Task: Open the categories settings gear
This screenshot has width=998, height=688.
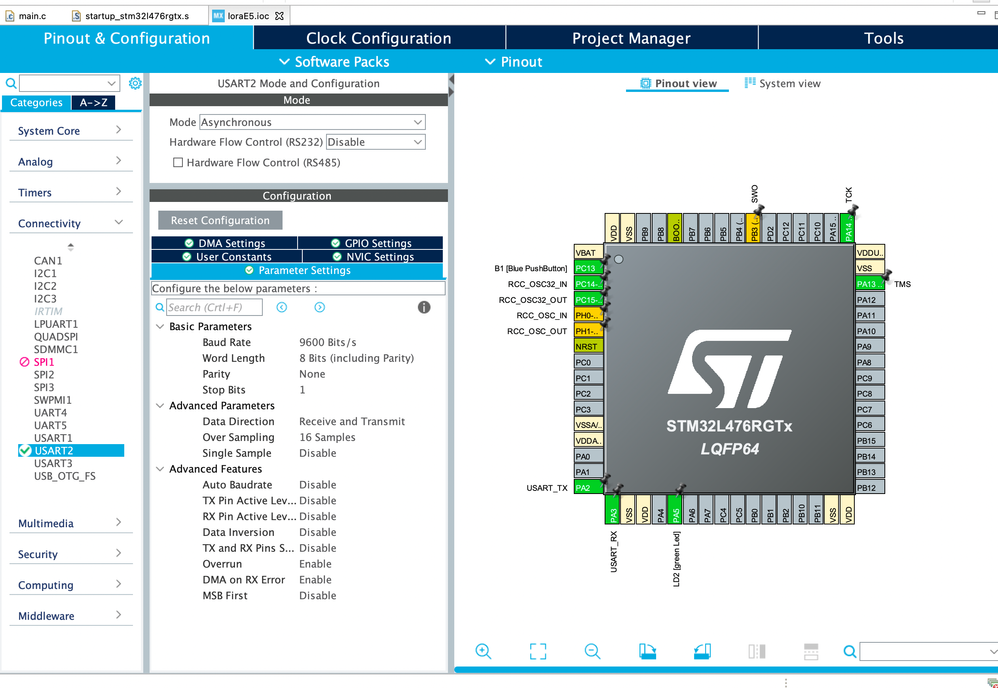Action: pos(135,83)
